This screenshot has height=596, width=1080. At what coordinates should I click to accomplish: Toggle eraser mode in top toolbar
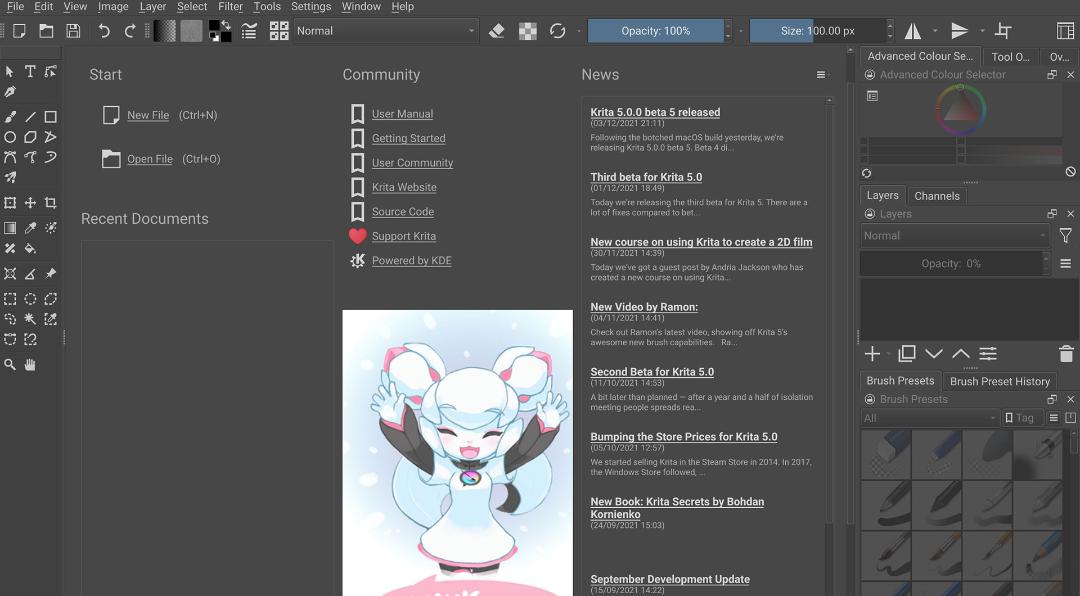[x=497, y=31]
